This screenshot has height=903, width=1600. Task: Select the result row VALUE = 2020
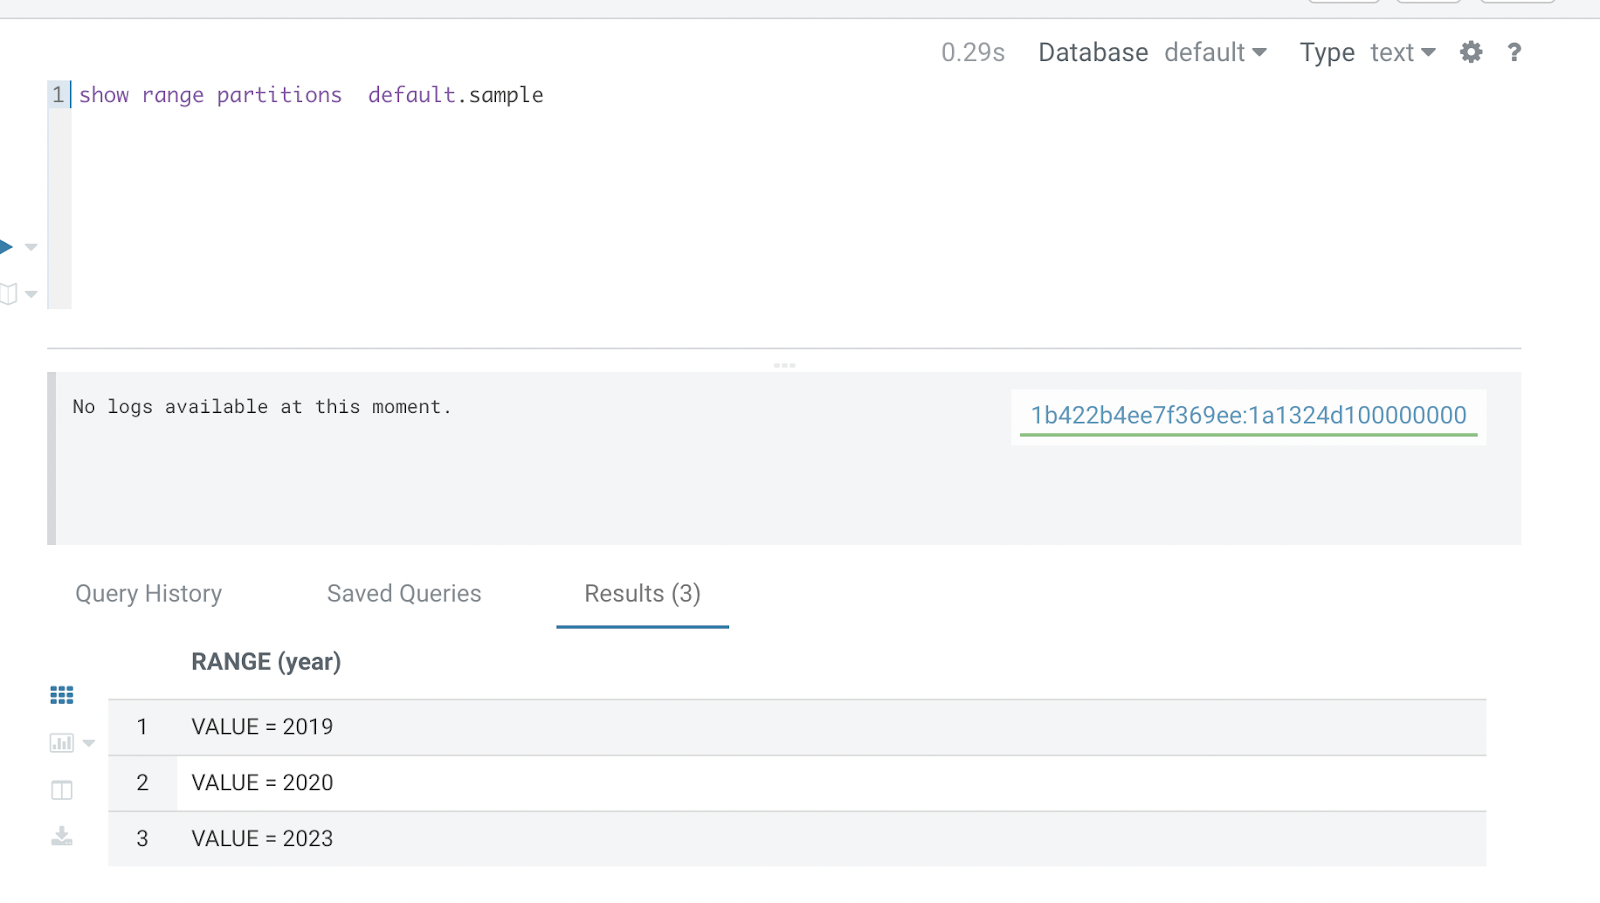(261, 782)
